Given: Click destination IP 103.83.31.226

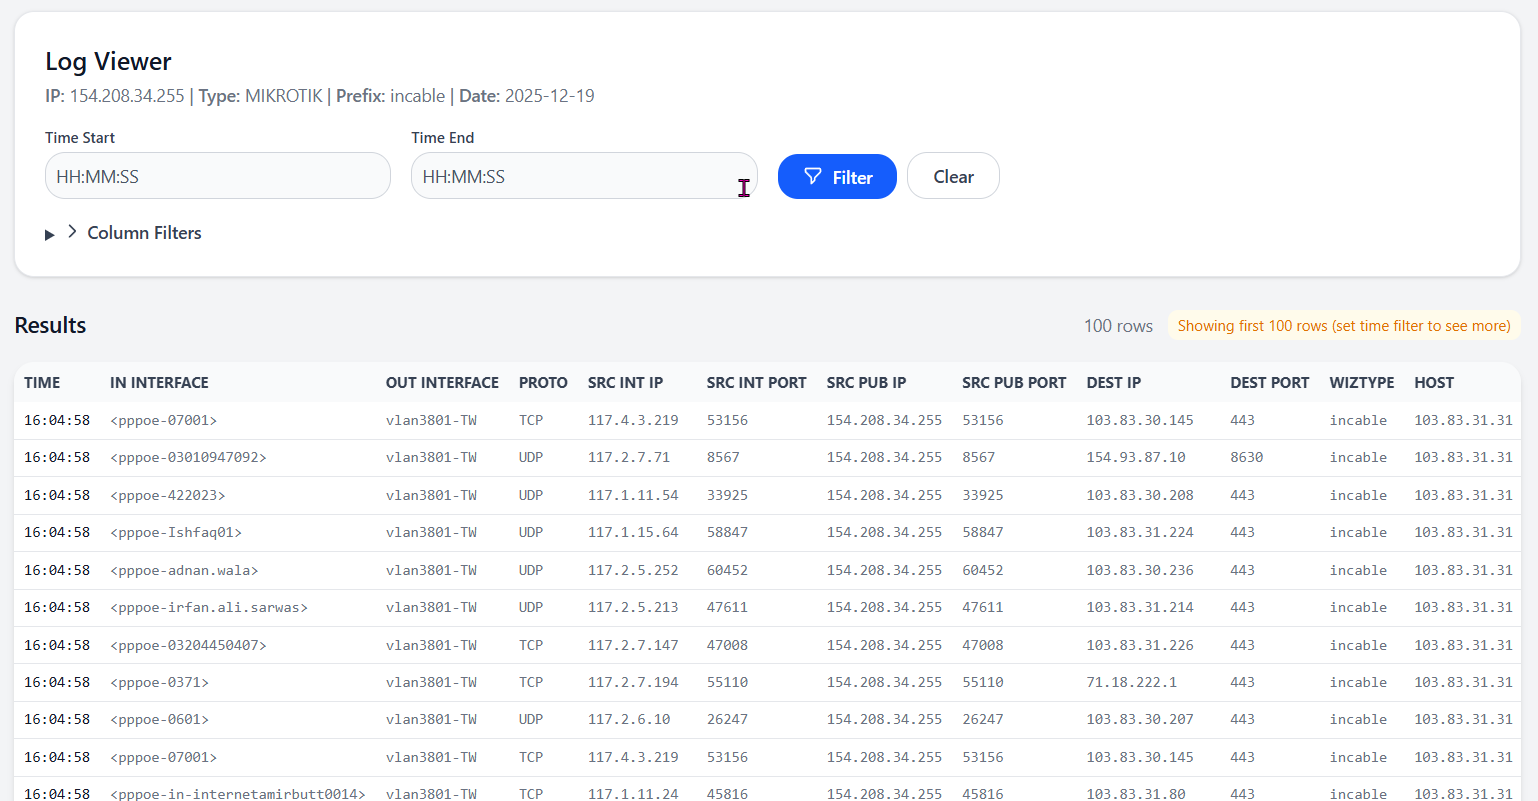Looking at the screenshot, I should click(1140, 645).
